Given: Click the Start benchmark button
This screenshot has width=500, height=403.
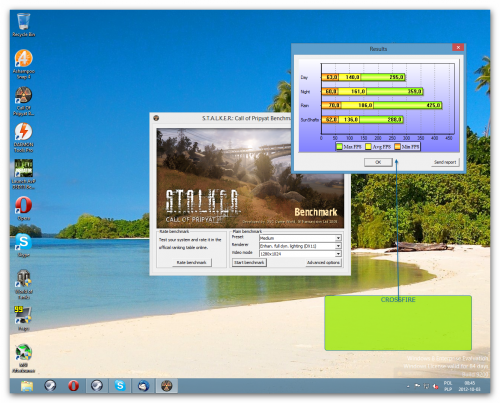Looking at the screenshot, I should coord(249,263).
